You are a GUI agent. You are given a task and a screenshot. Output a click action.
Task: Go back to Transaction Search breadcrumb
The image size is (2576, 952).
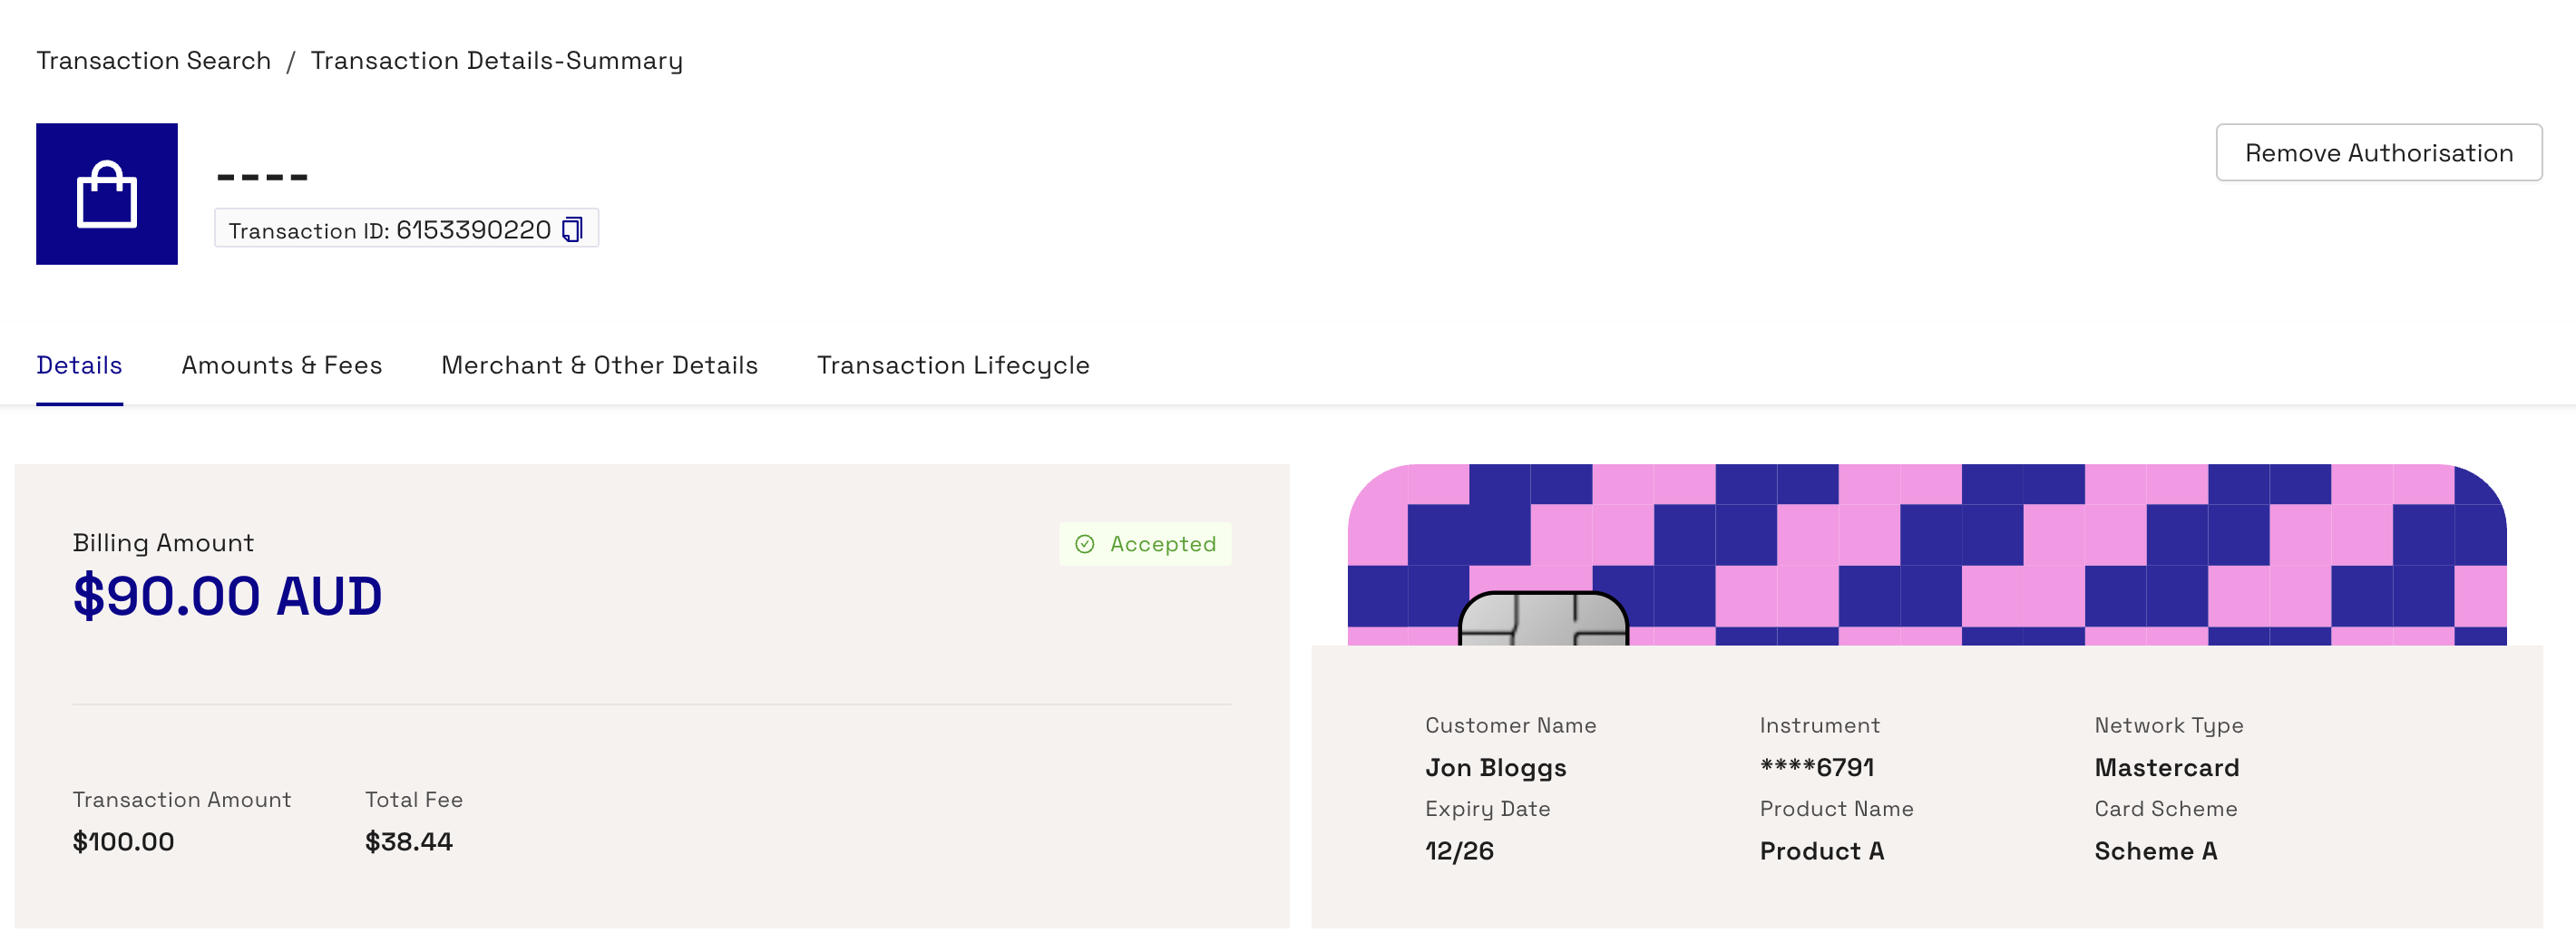coord(154,60)
